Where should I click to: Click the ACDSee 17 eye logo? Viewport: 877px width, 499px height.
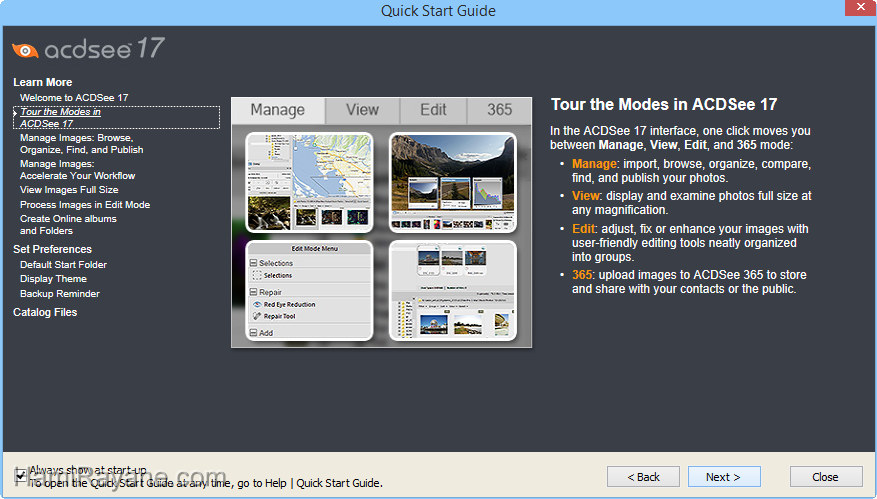[x=25, y=50]
